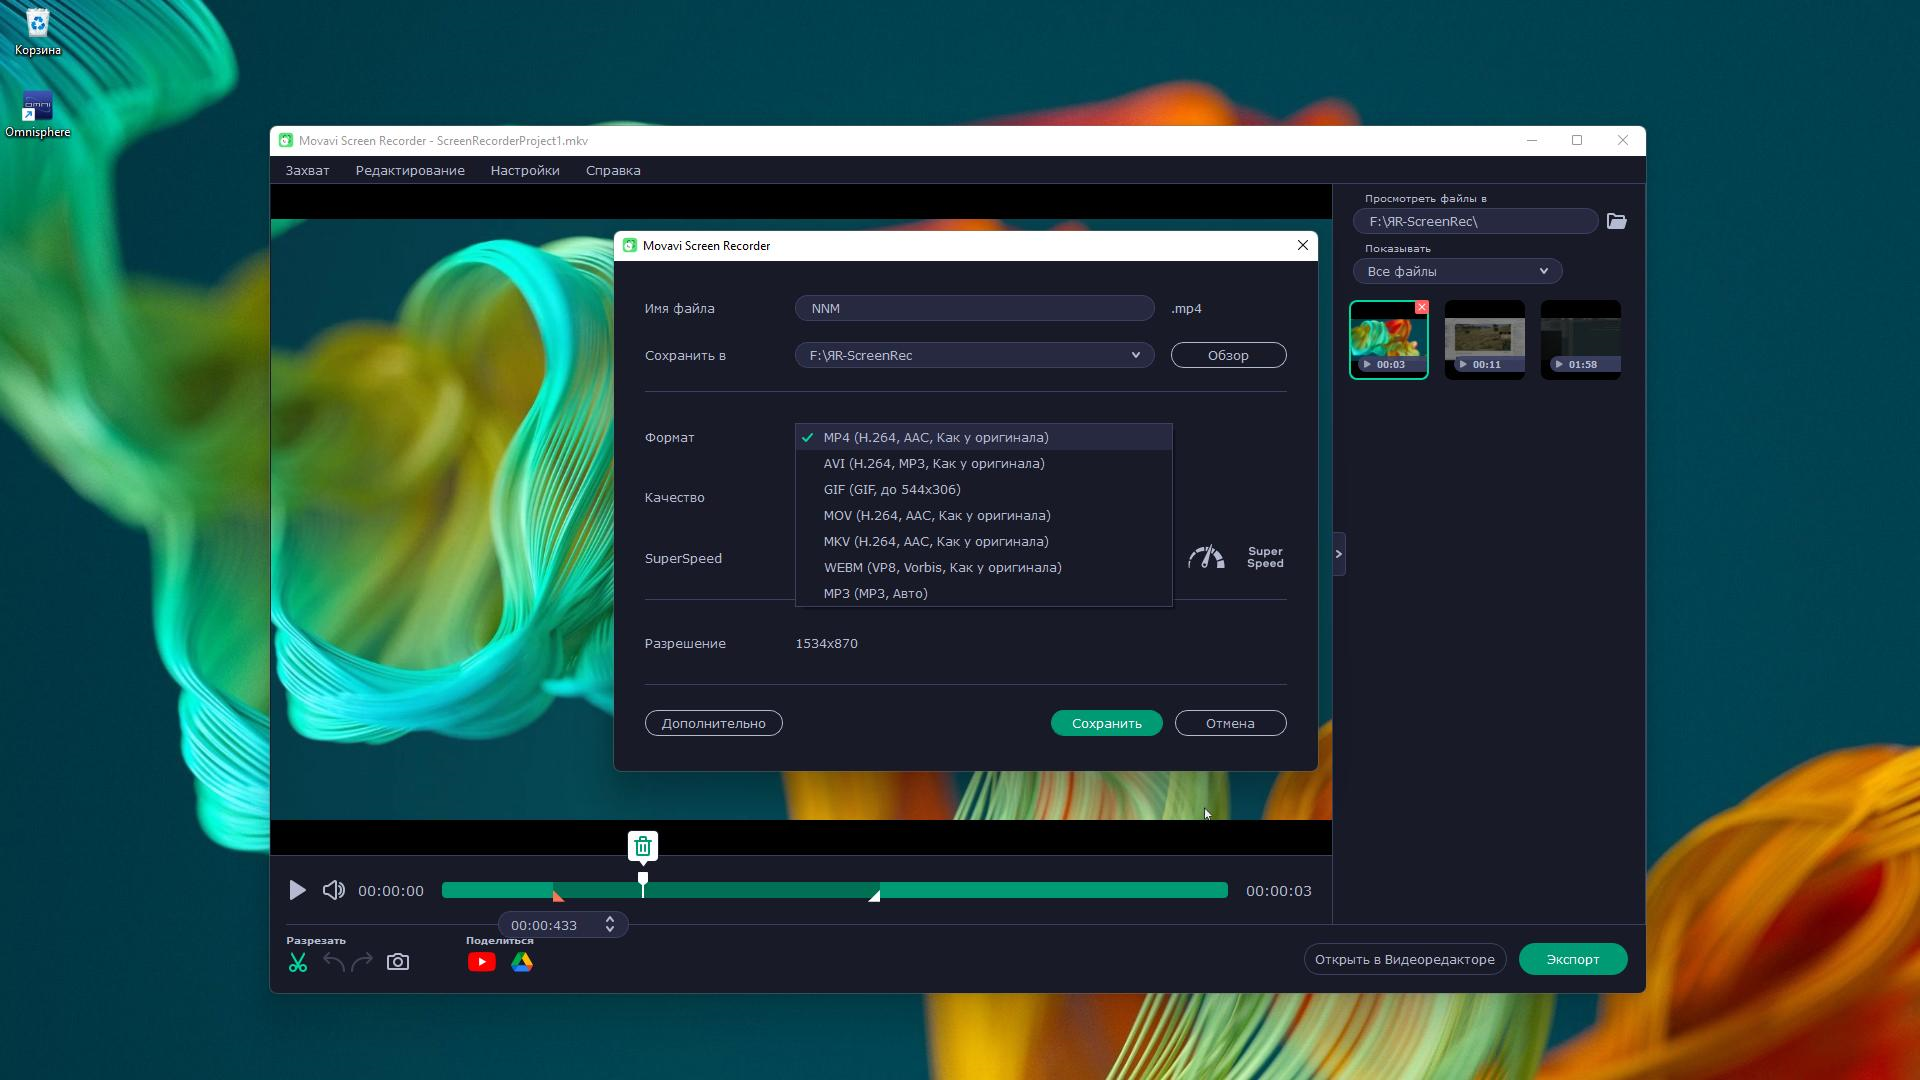The width and height of the screenshot is (1920, 1080).
Task: Collapse the side files panel
Action: click(1339, 554)
